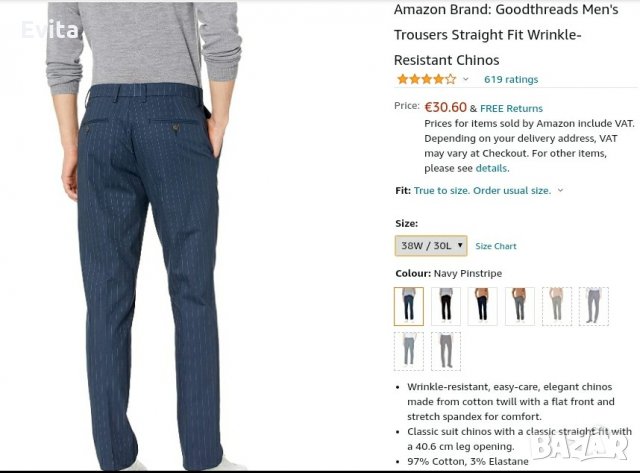Click the Goodthreads Men's Trousers product title

[506, 35]
